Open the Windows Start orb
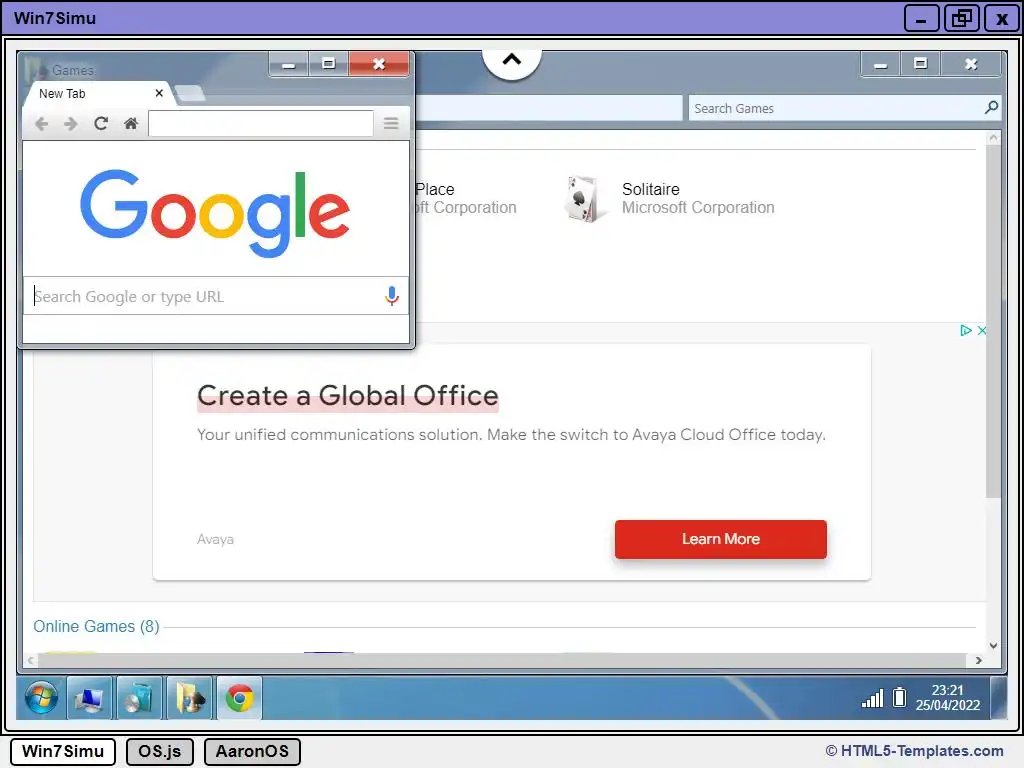1024x768 pixels. [41, 698]
